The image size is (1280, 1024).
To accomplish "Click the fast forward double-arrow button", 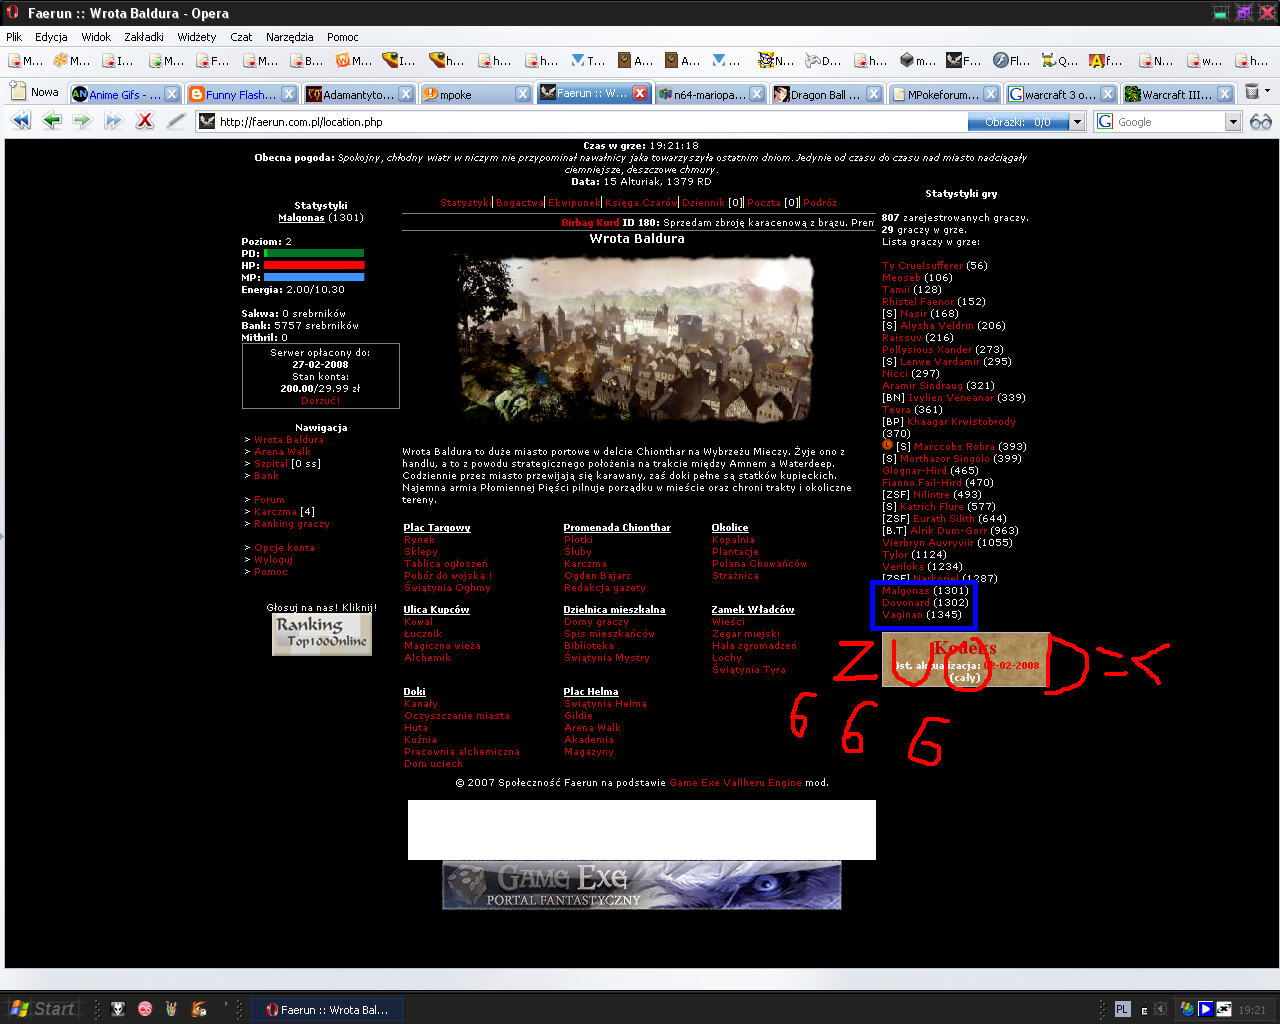I will click(x=114, y=121).
